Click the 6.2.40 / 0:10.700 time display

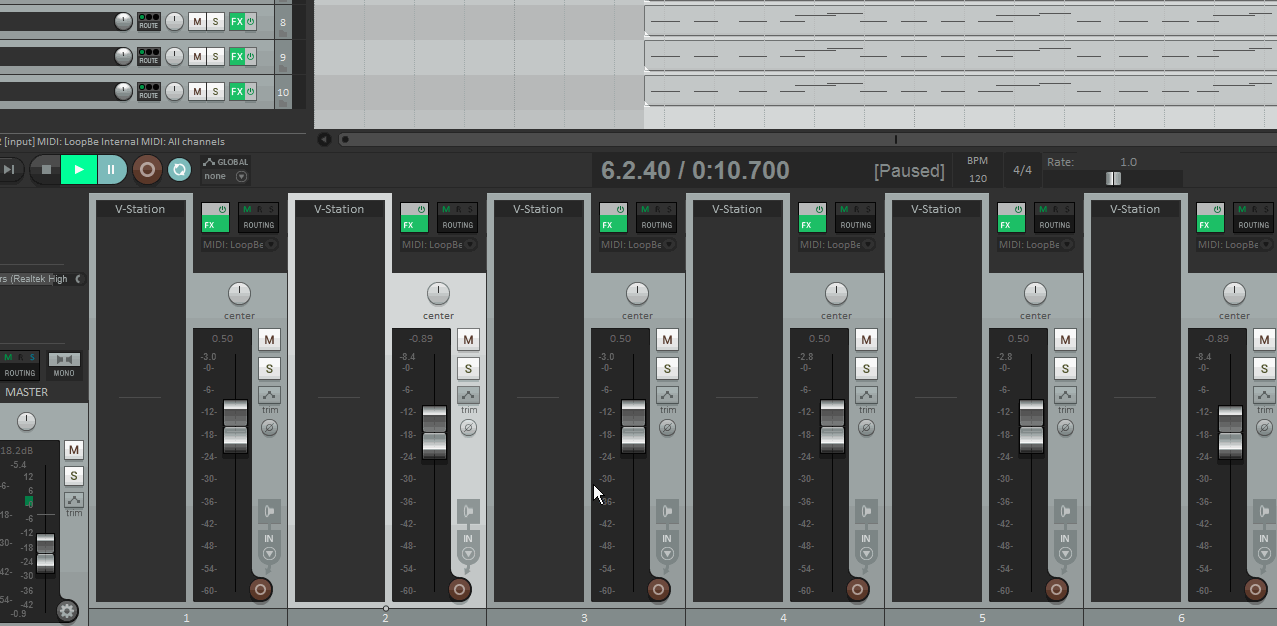tap(695, 170)
